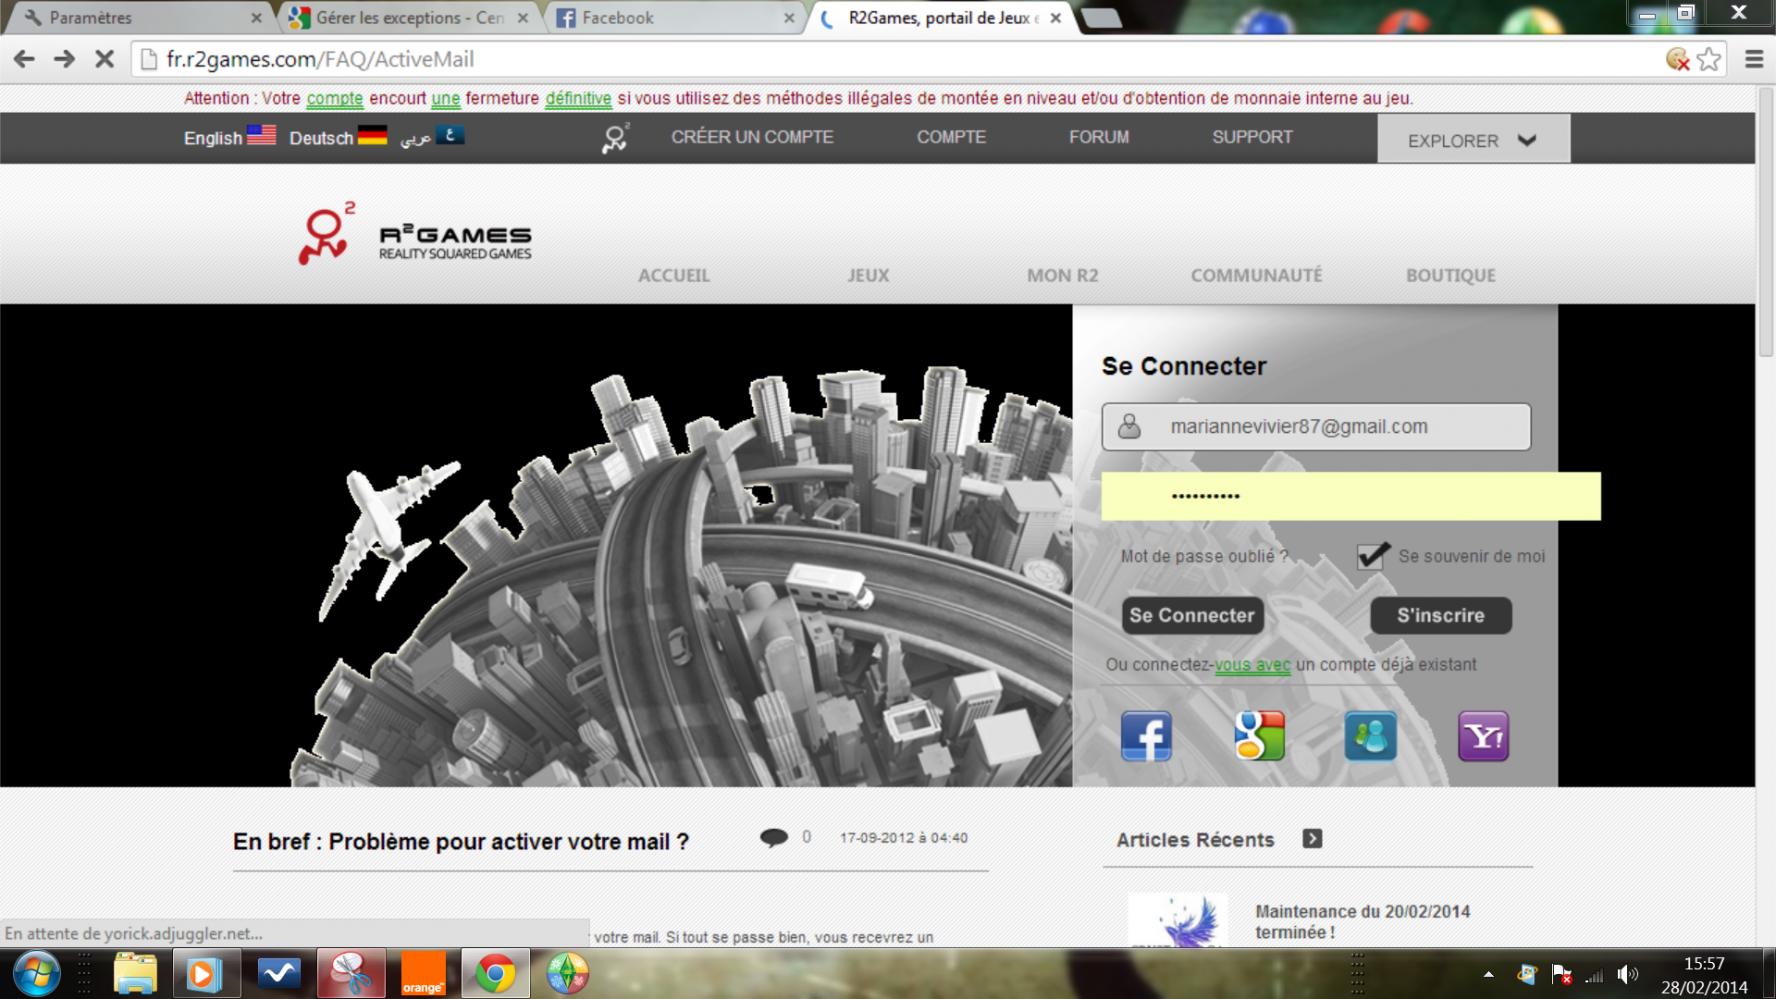
Task: Sign in using the Yahoo icon
Action: point(1483,737)
